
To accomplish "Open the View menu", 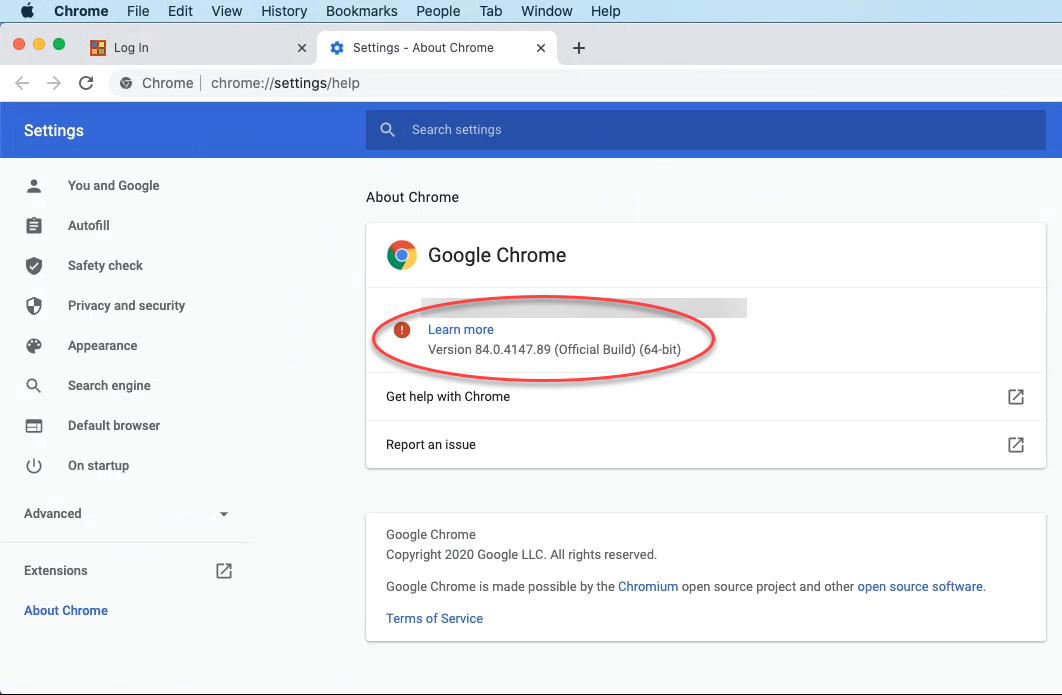I will click(227, 11).
